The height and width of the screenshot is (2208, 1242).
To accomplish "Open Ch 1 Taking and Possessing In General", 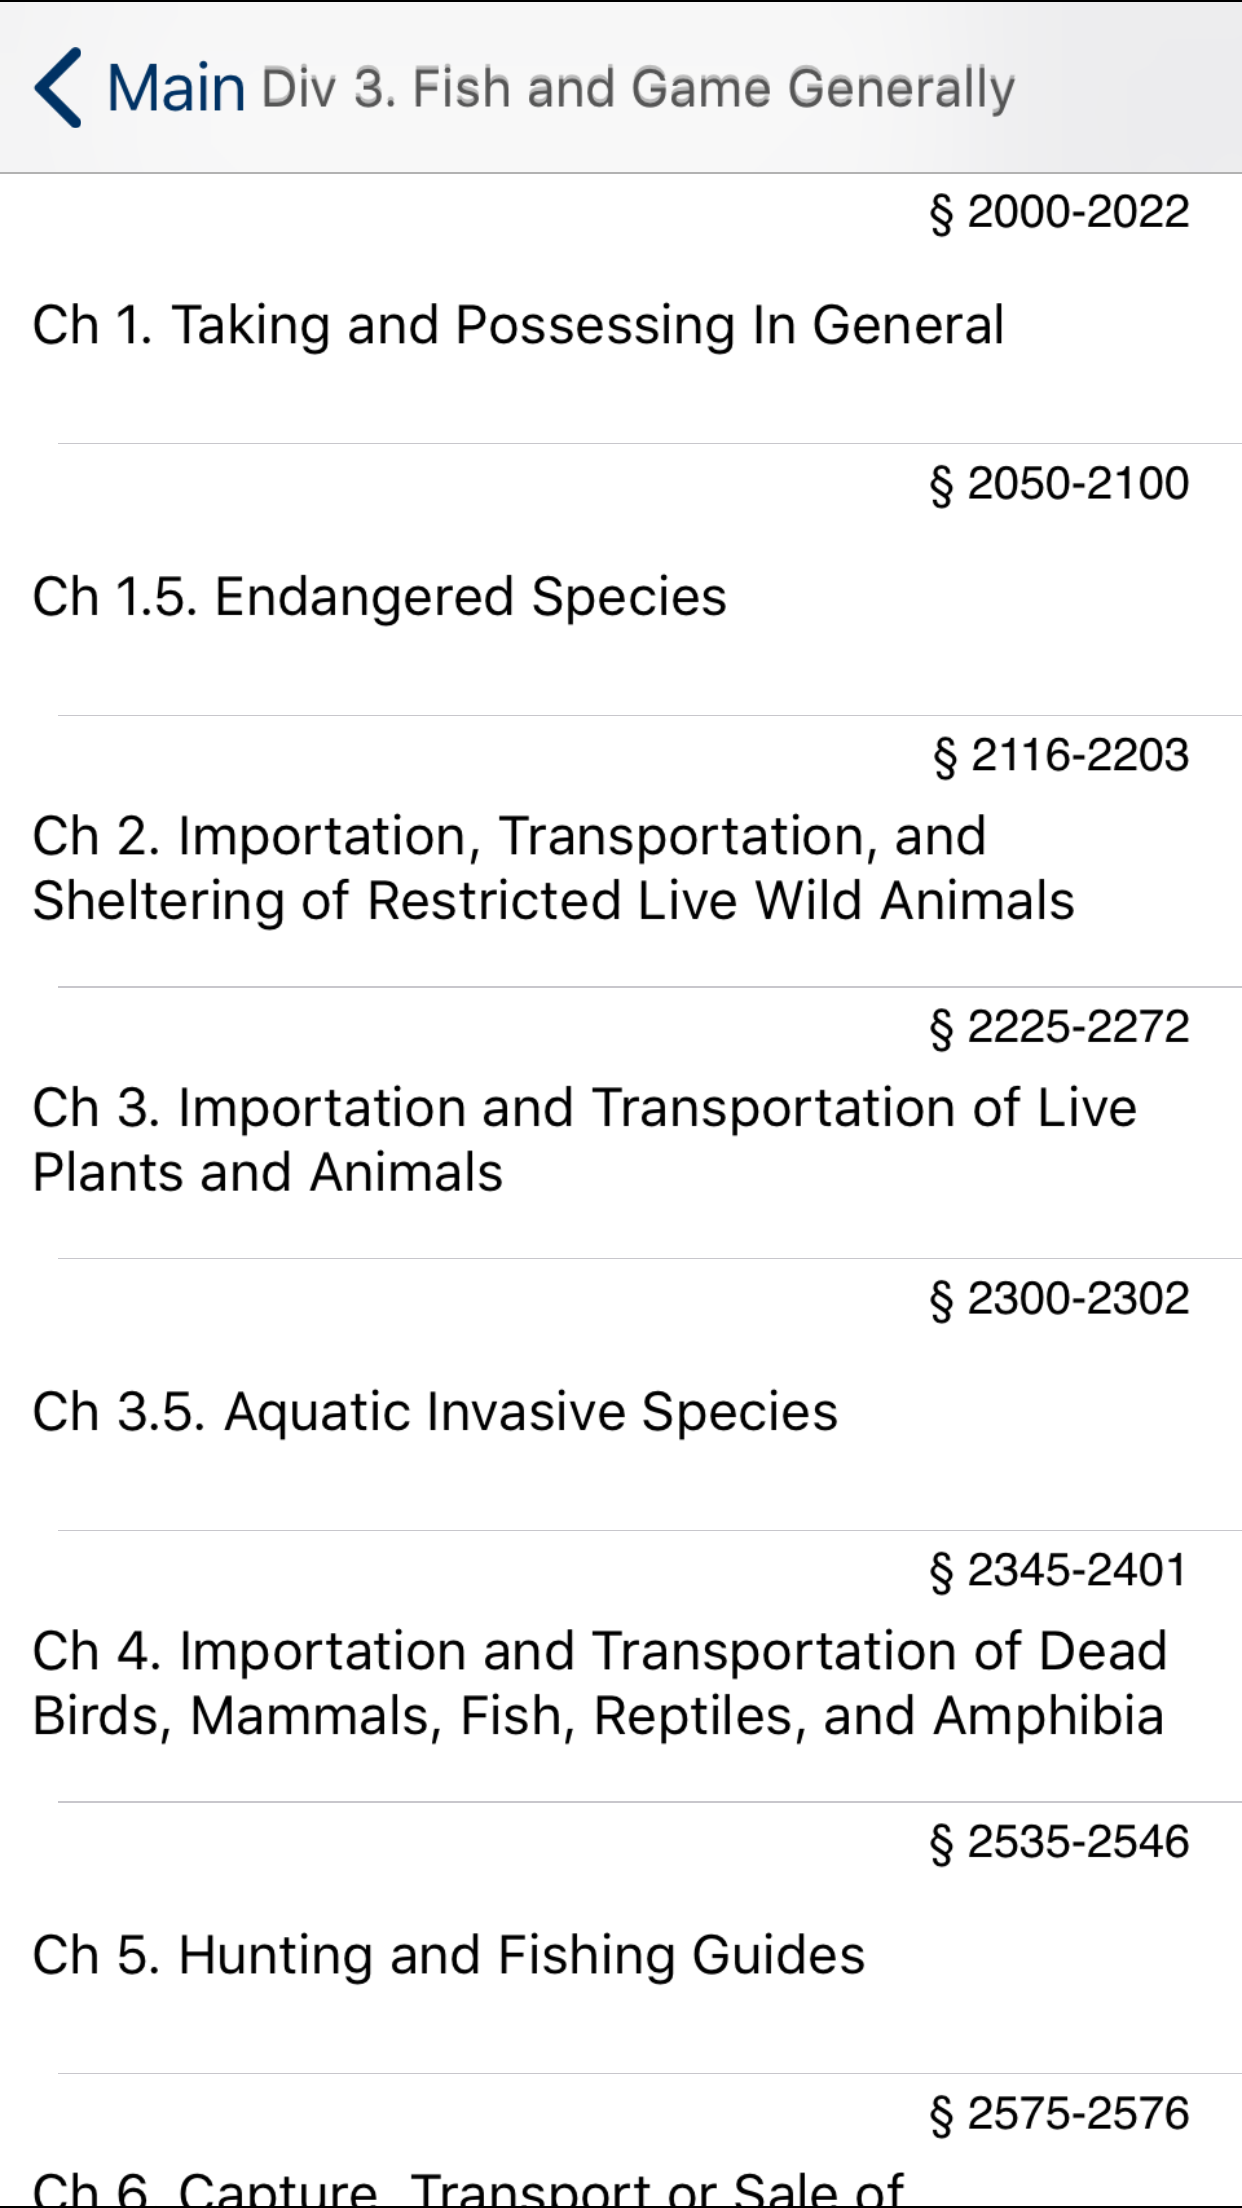I will (518, 326).
